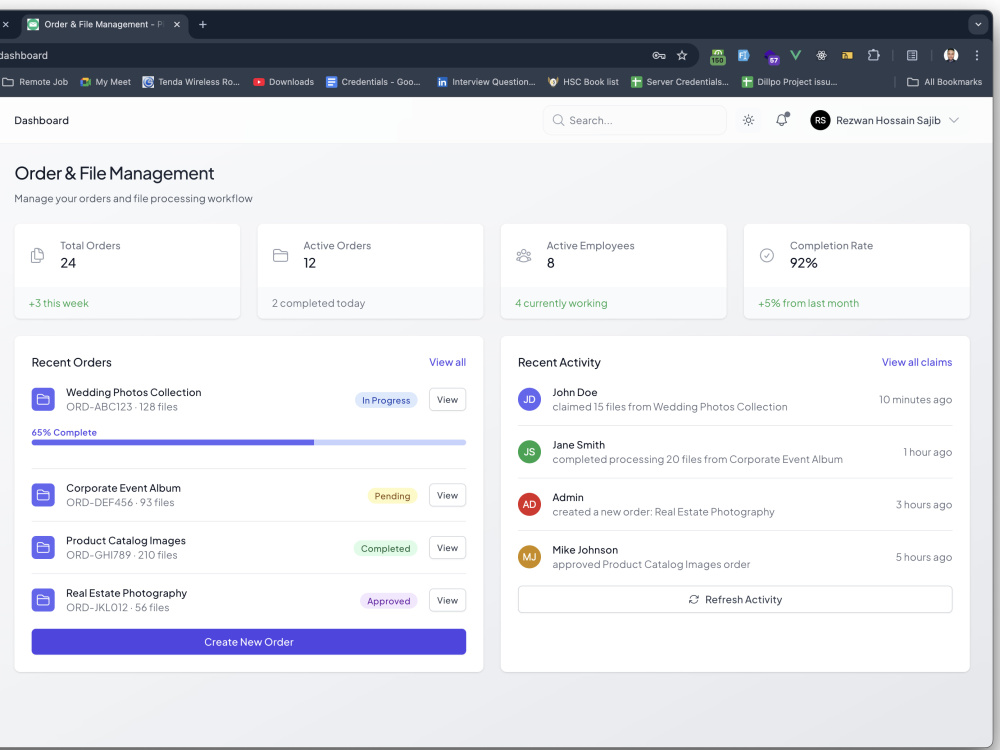Bookmark this page with the star icon
Image resolution: width=1000 pixels, height=750 pixels.
(682, 55)
